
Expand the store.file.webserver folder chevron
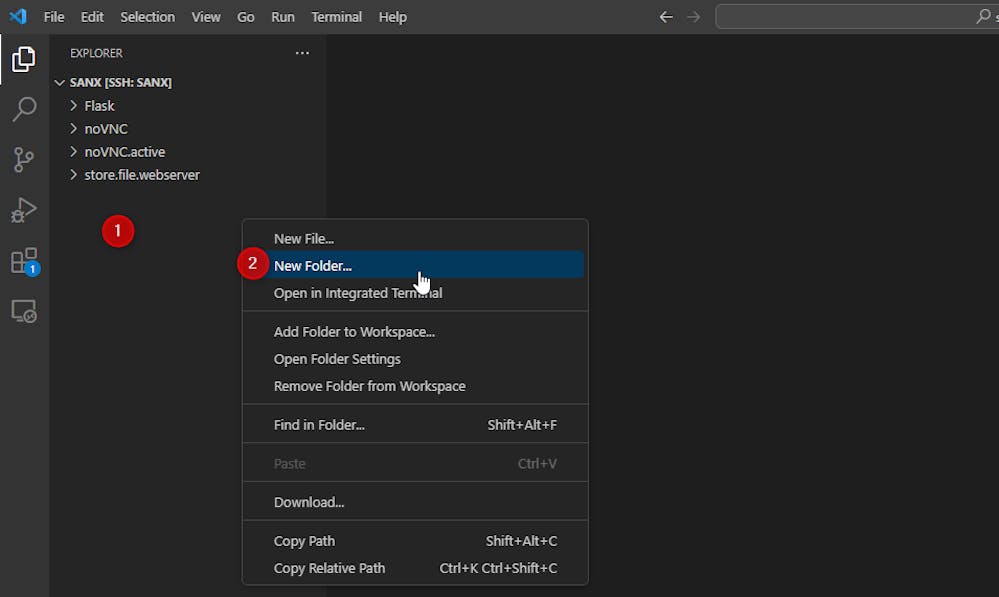pyautogui.click(x=73, y=175)
